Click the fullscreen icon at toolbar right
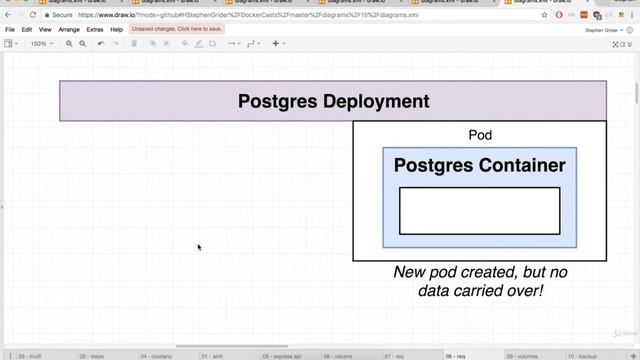Screen dimensions: 640x360 click(615, 44)
